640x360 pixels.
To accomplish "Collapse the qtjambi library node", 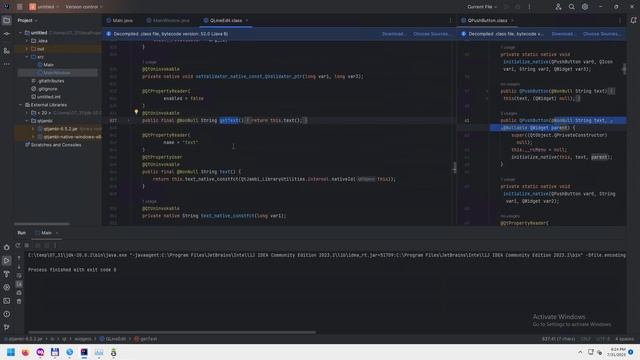I will [27, 121].
